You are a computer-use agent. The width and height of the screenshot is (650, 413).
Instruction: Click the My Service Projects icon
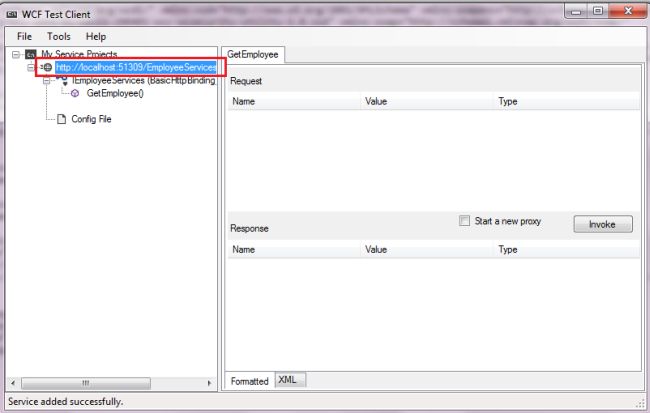(x=31, y=54)
